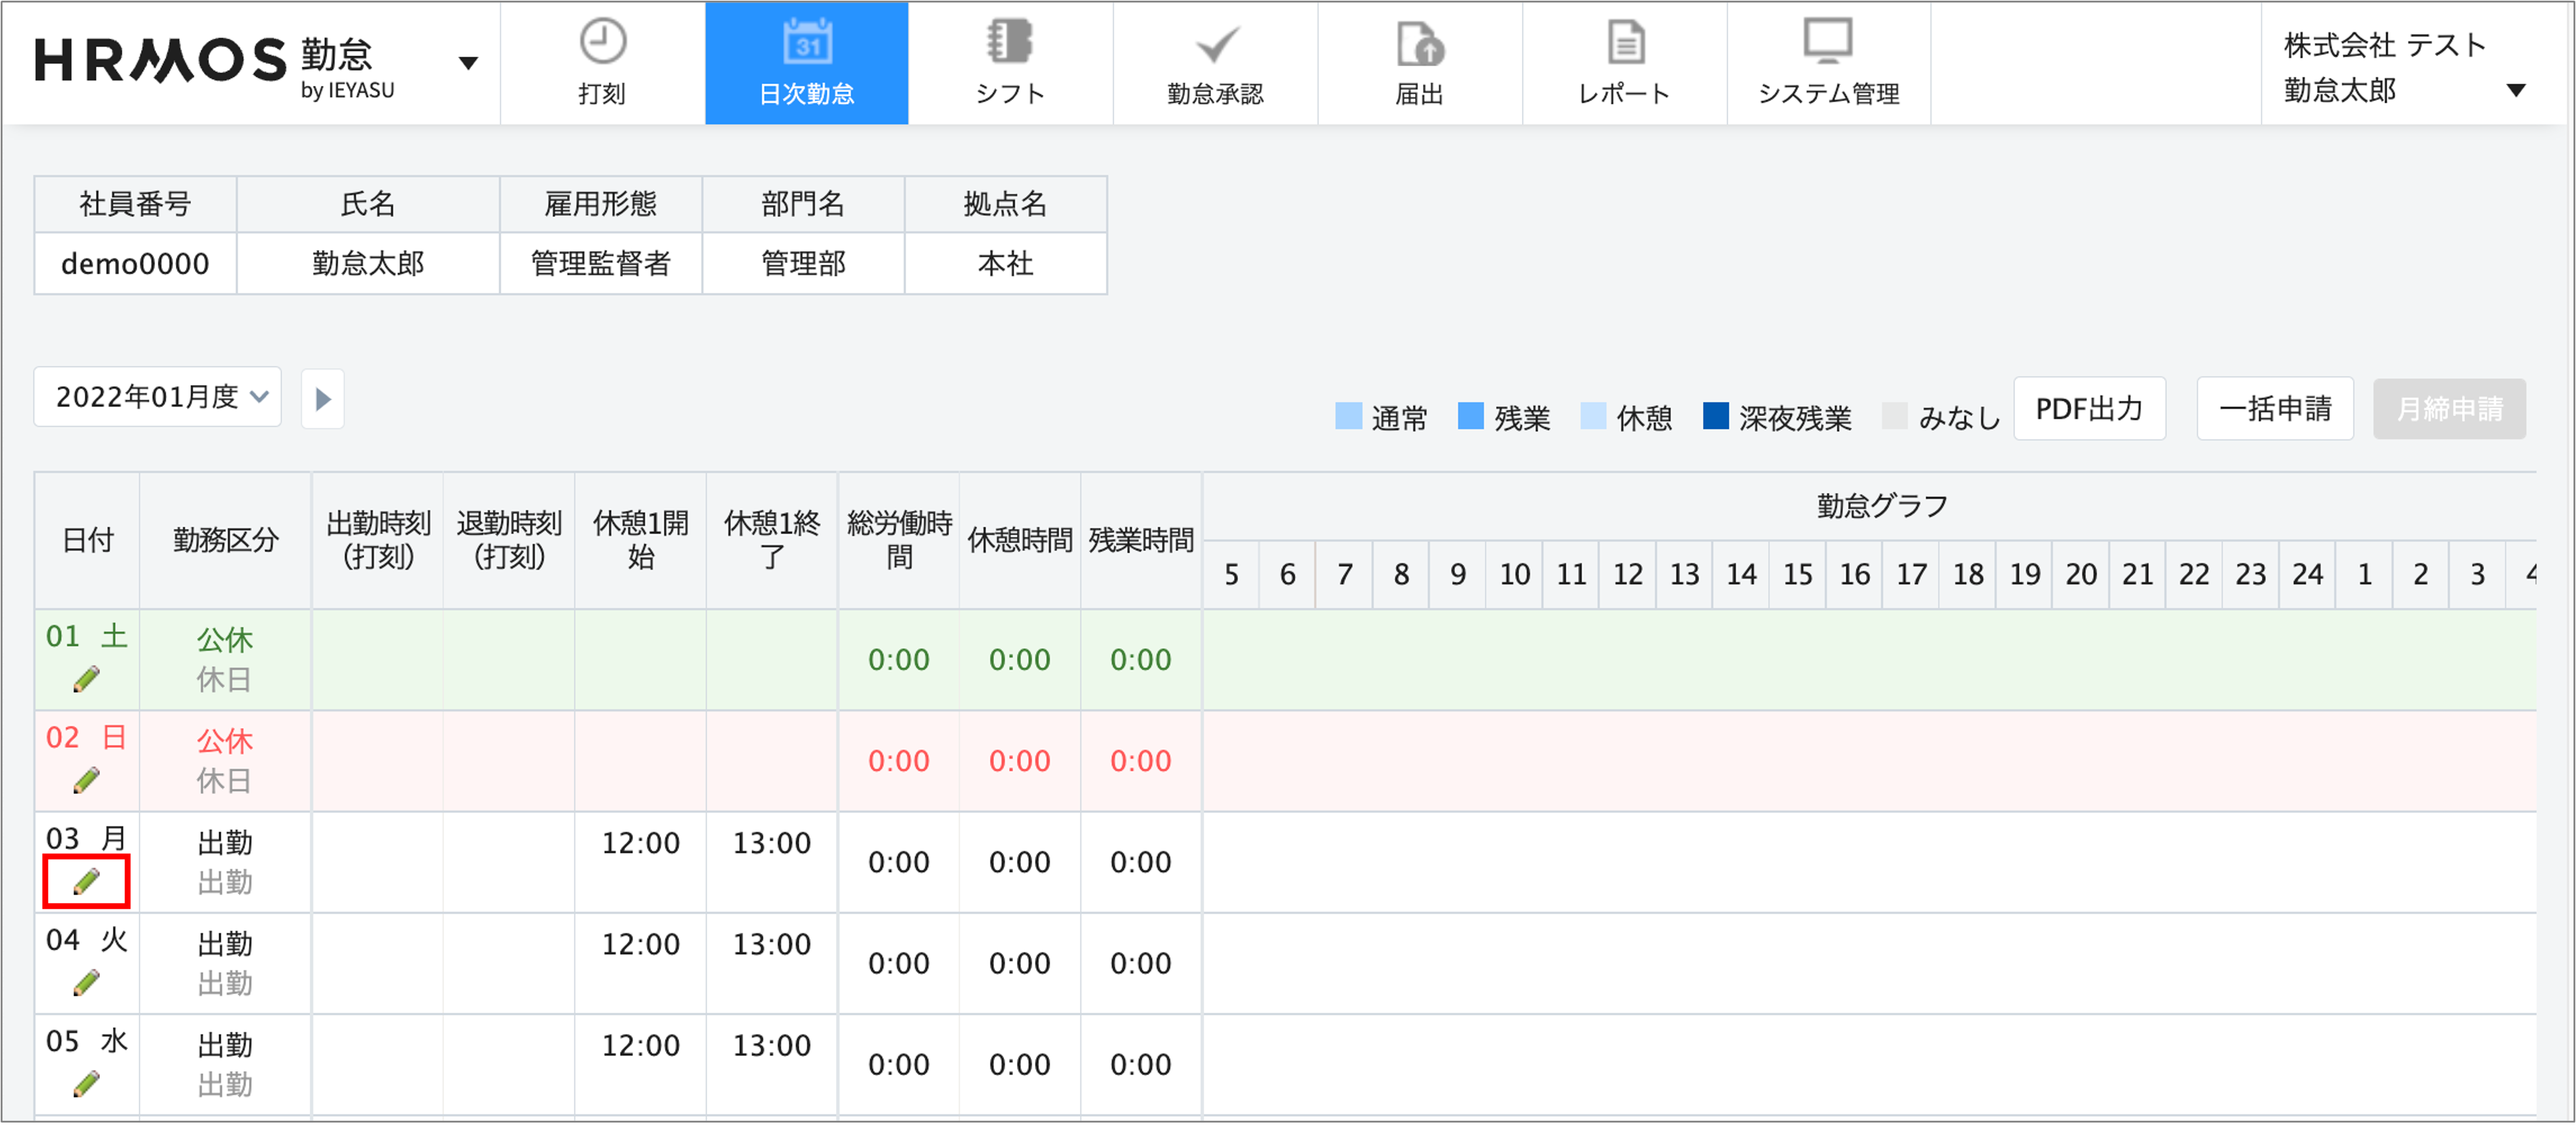Click the pencil edit icon for 01 土

(87, 679)
